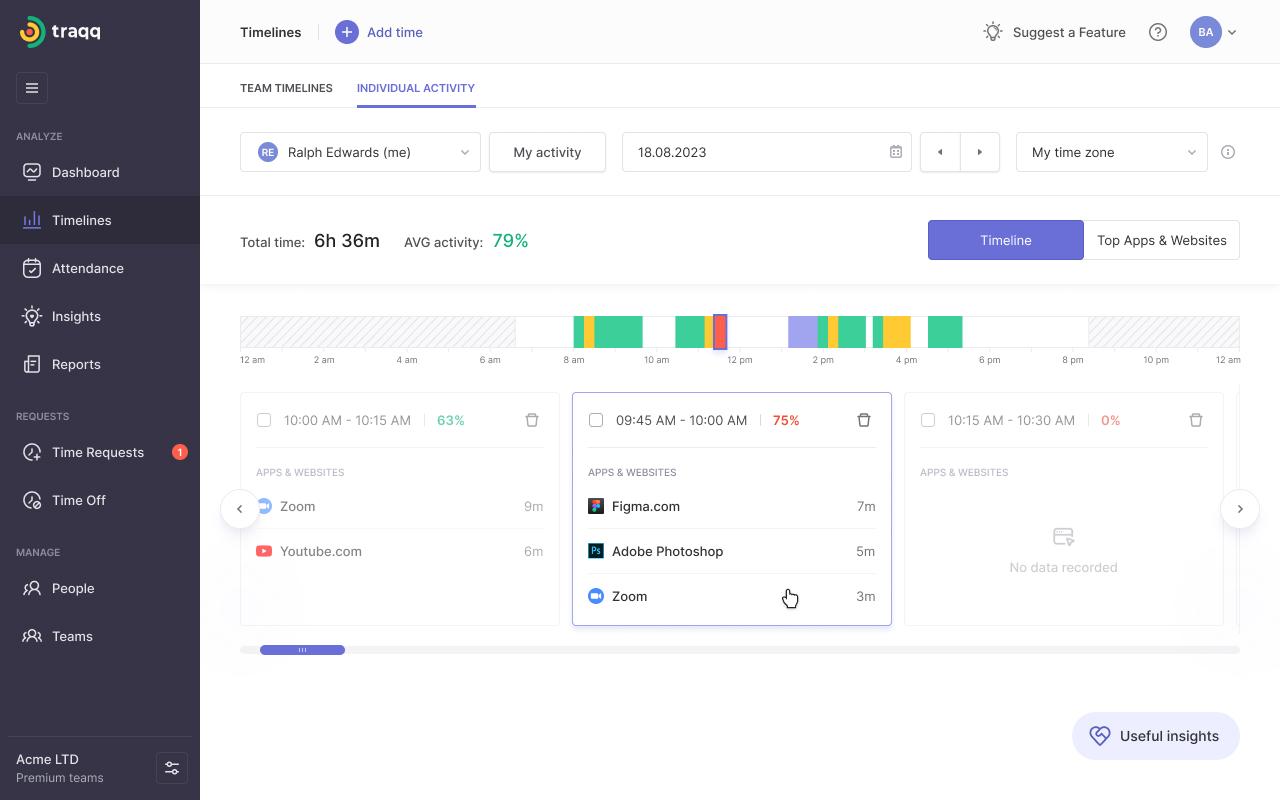Switch to Top Apps & Websites view

click(x=1161, y=240)
